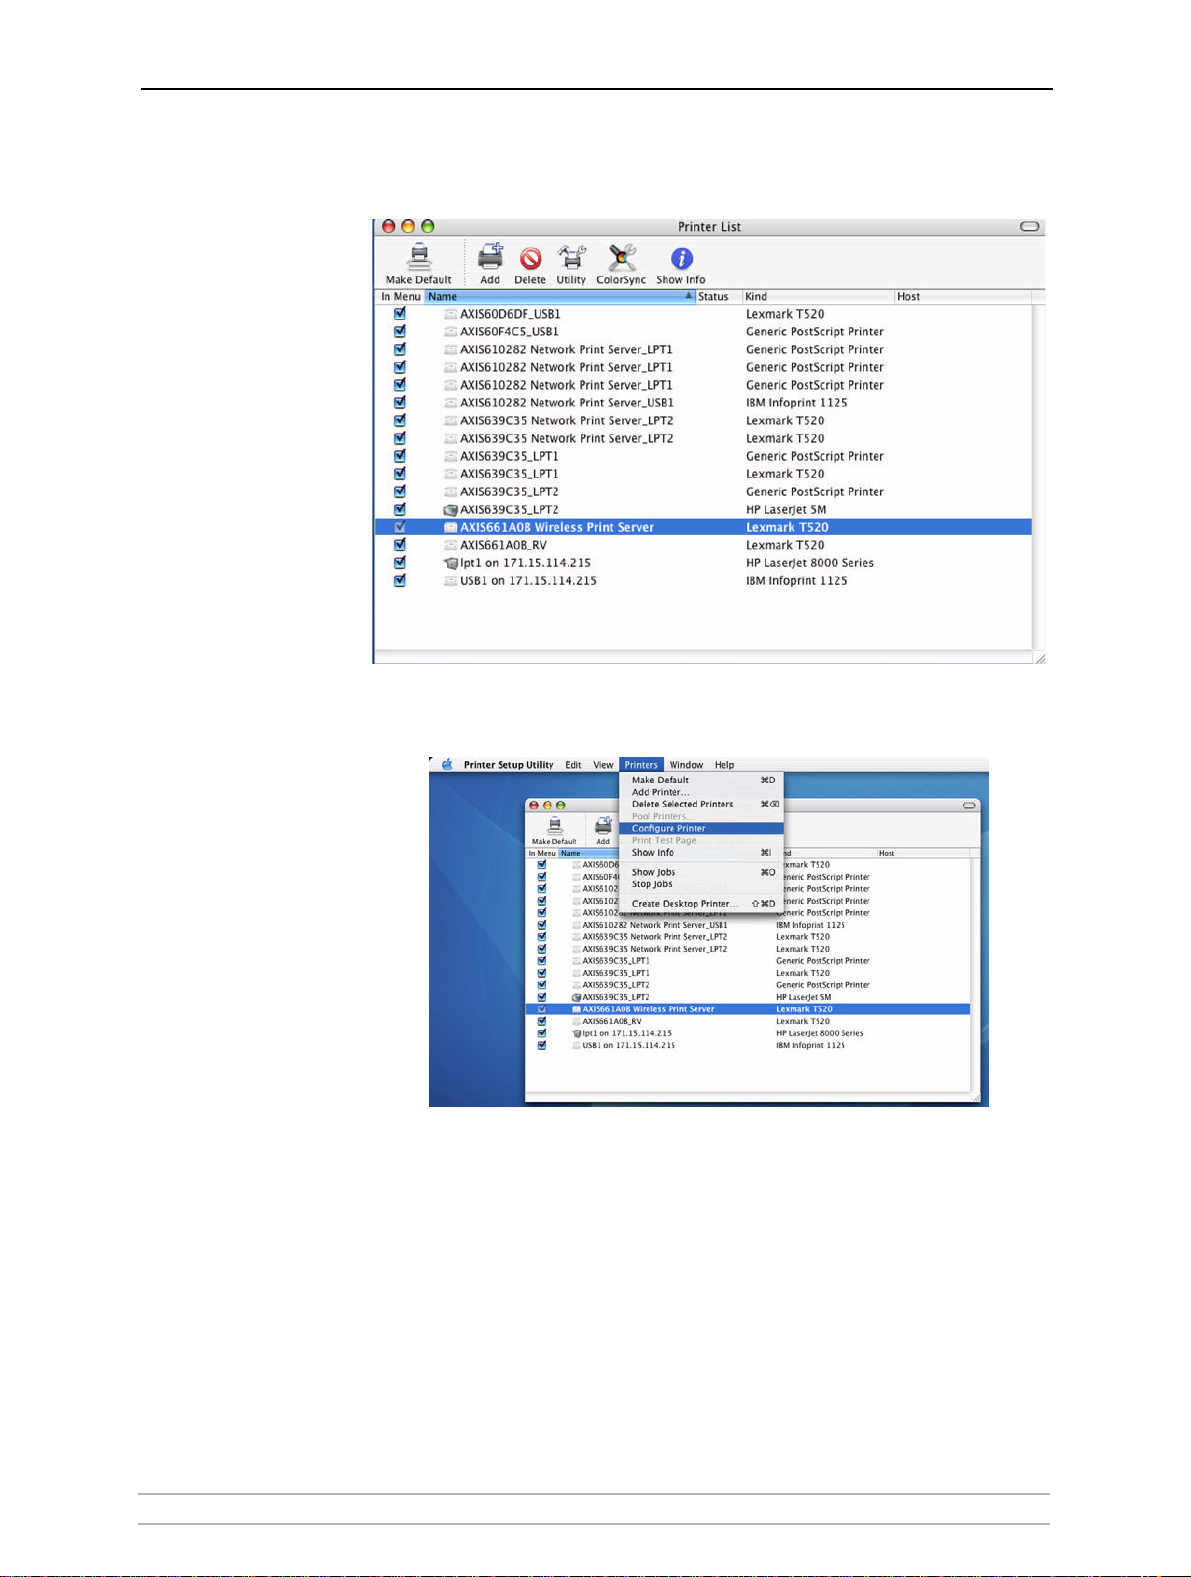Click HP LaserJet 8000 Series kind cell, upper list
The height and width of the screenshot is (1577, 1191).
click(x=810, y=563)
